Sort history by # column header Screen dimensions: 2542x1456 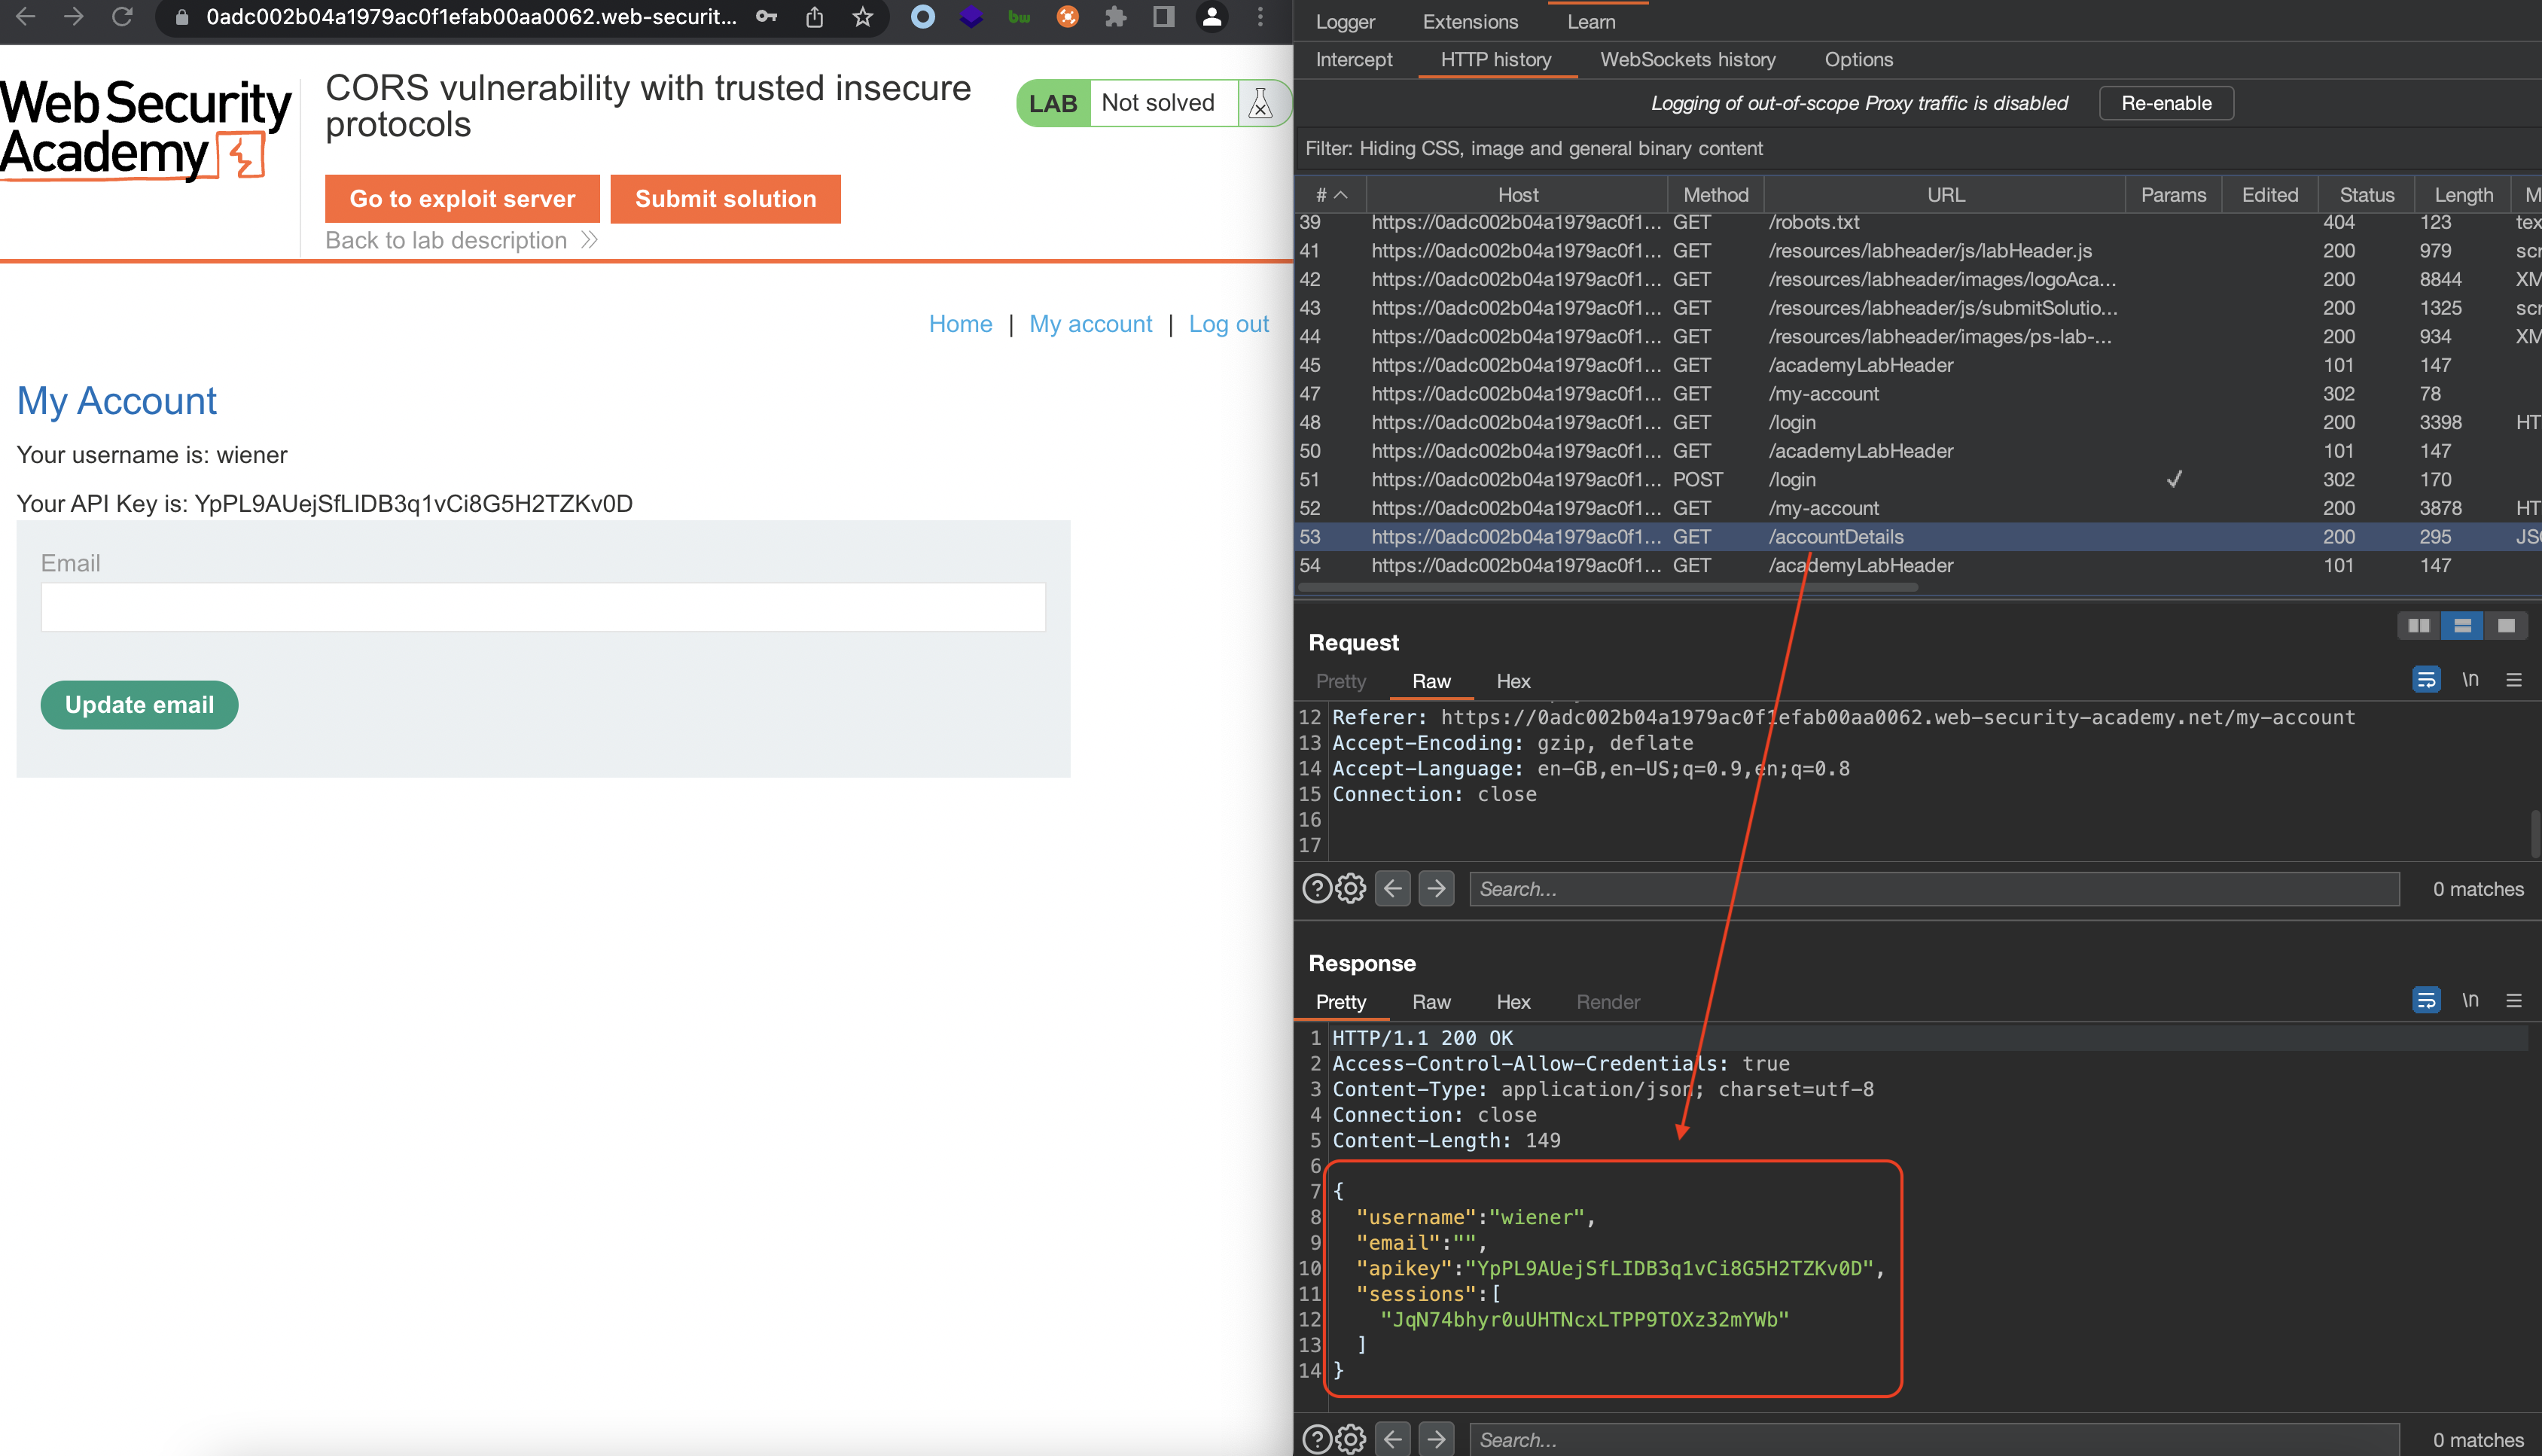pyautogui.click(x=1329, y=195)
